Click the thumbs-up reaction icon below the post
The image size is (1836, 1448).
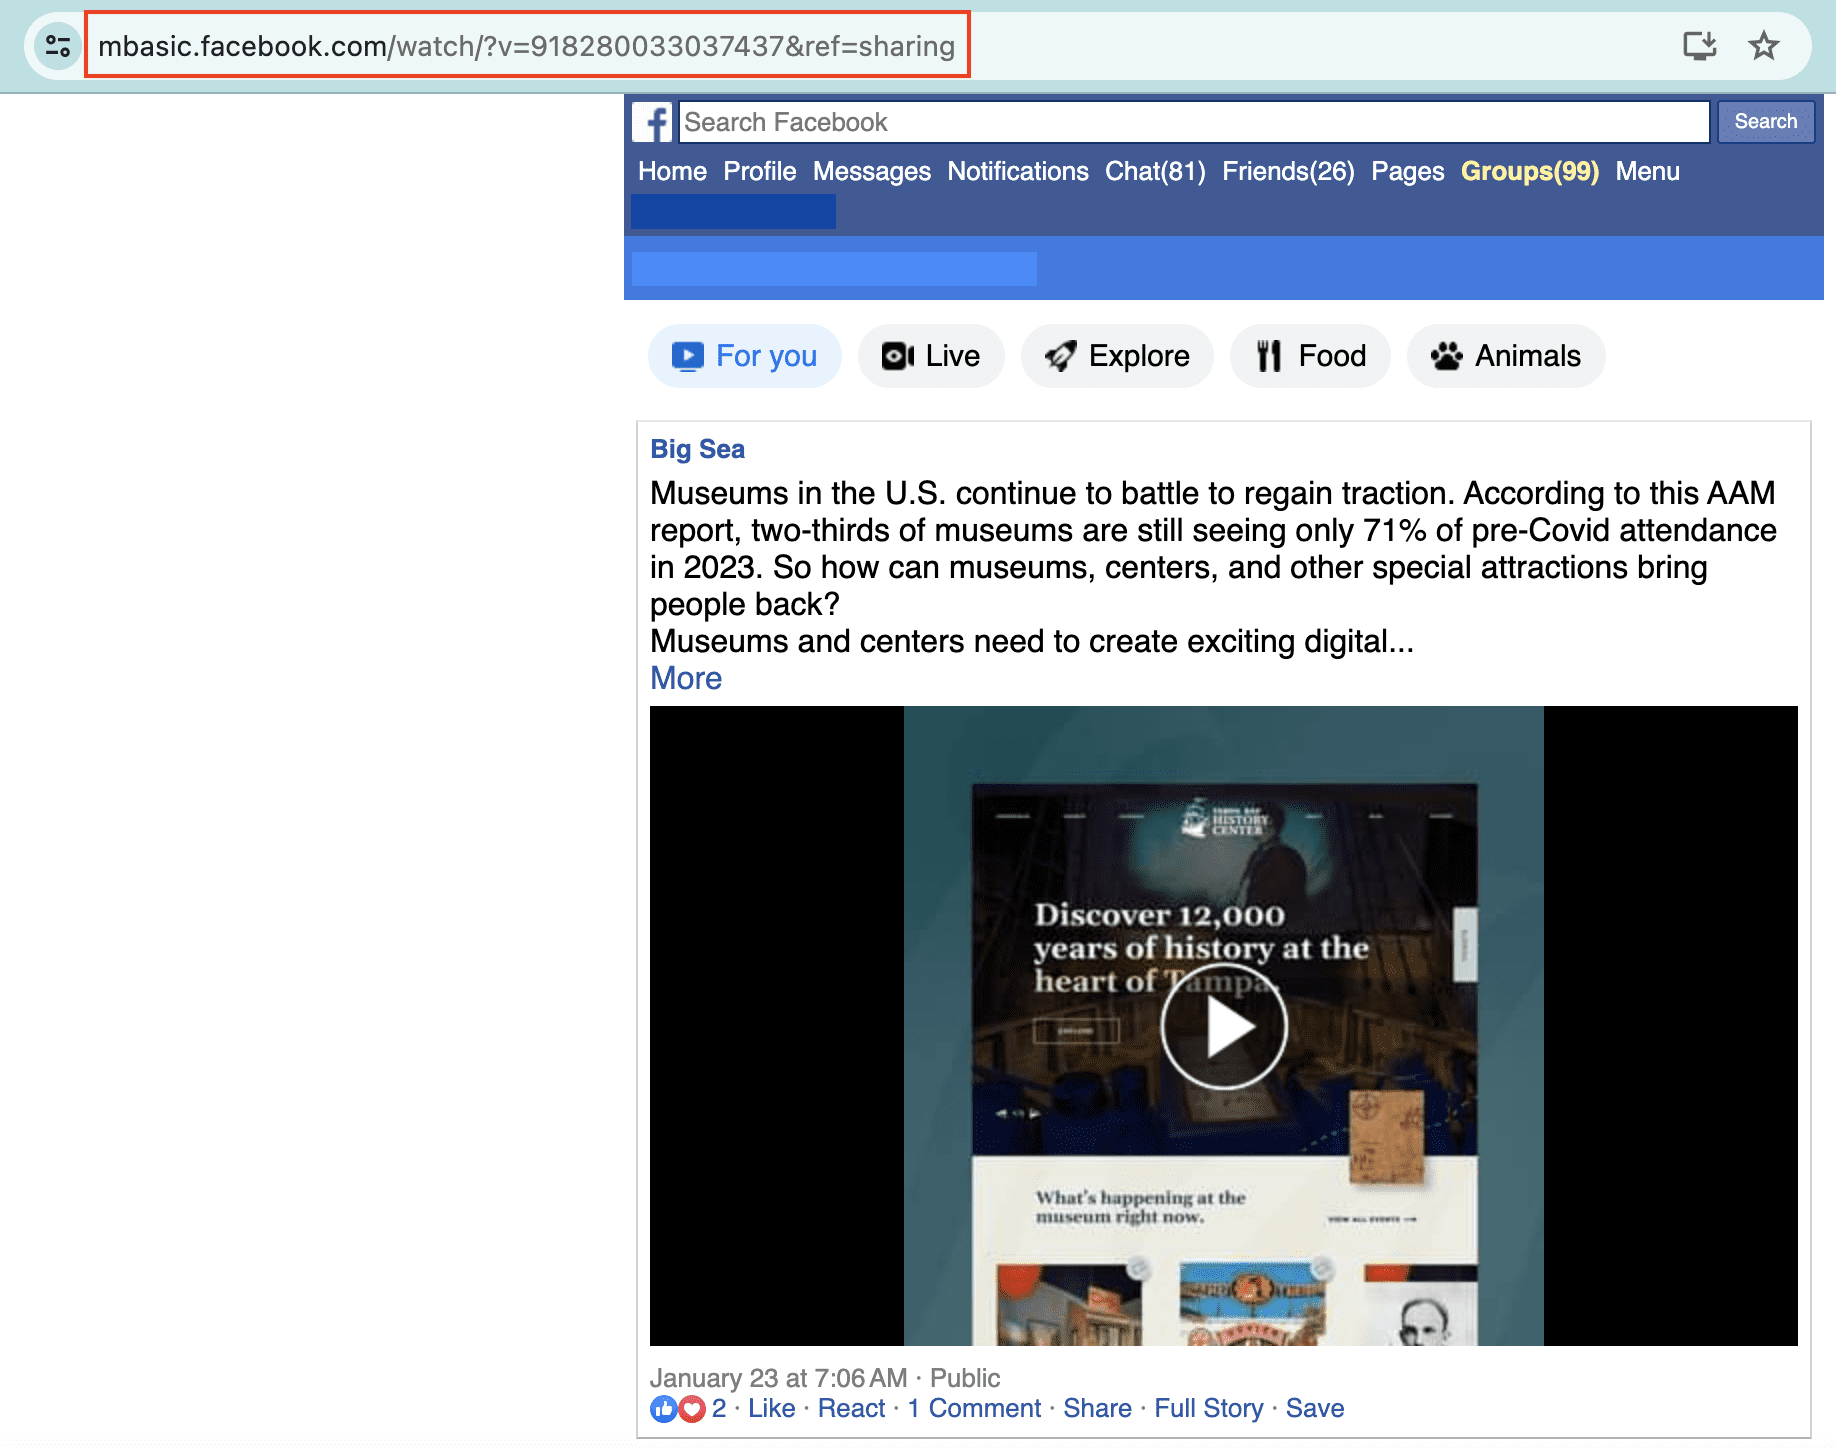point(664,1409)
